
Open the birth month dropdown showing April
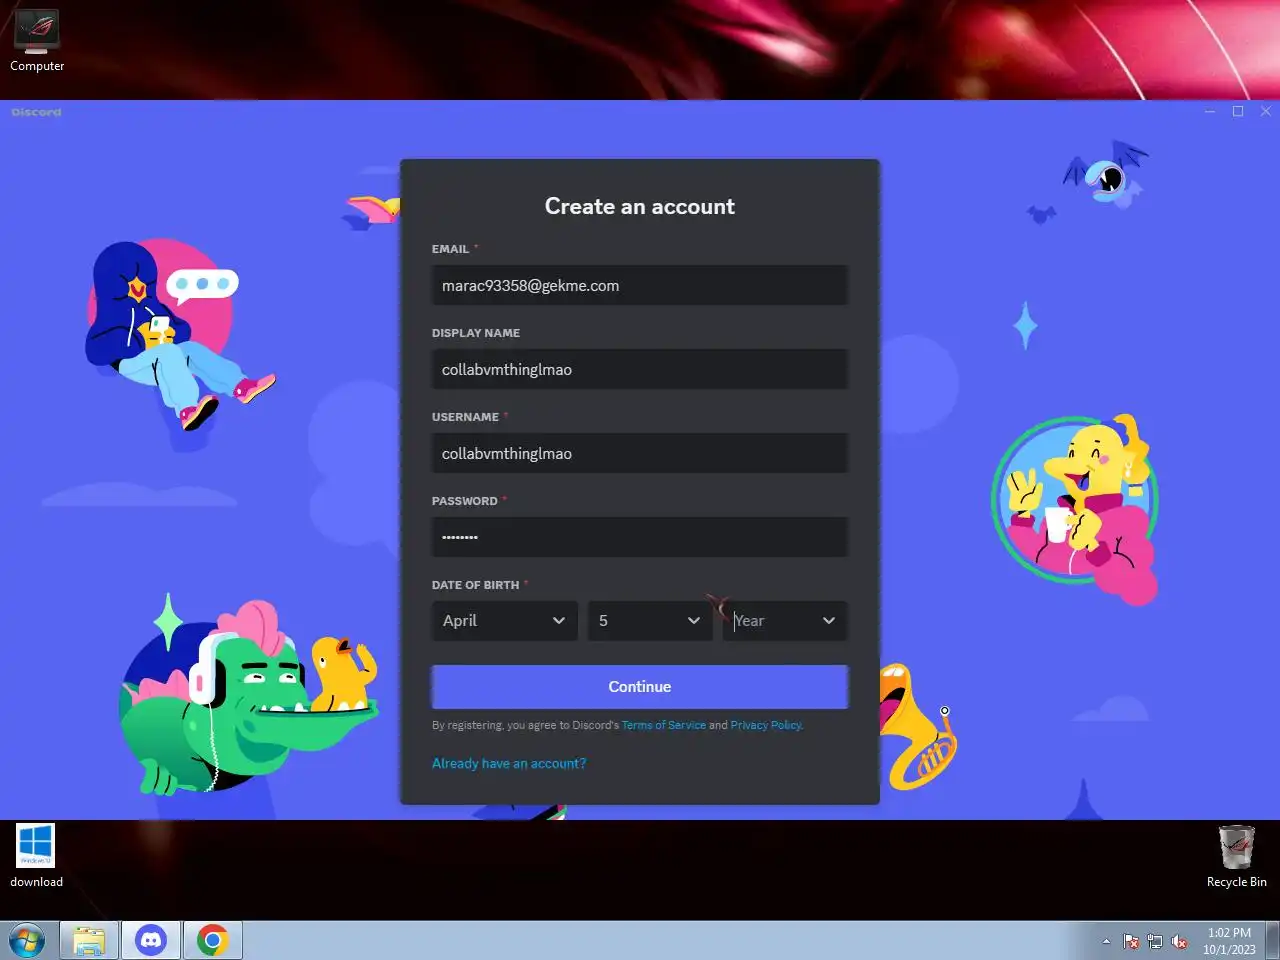tap(505, 621)
